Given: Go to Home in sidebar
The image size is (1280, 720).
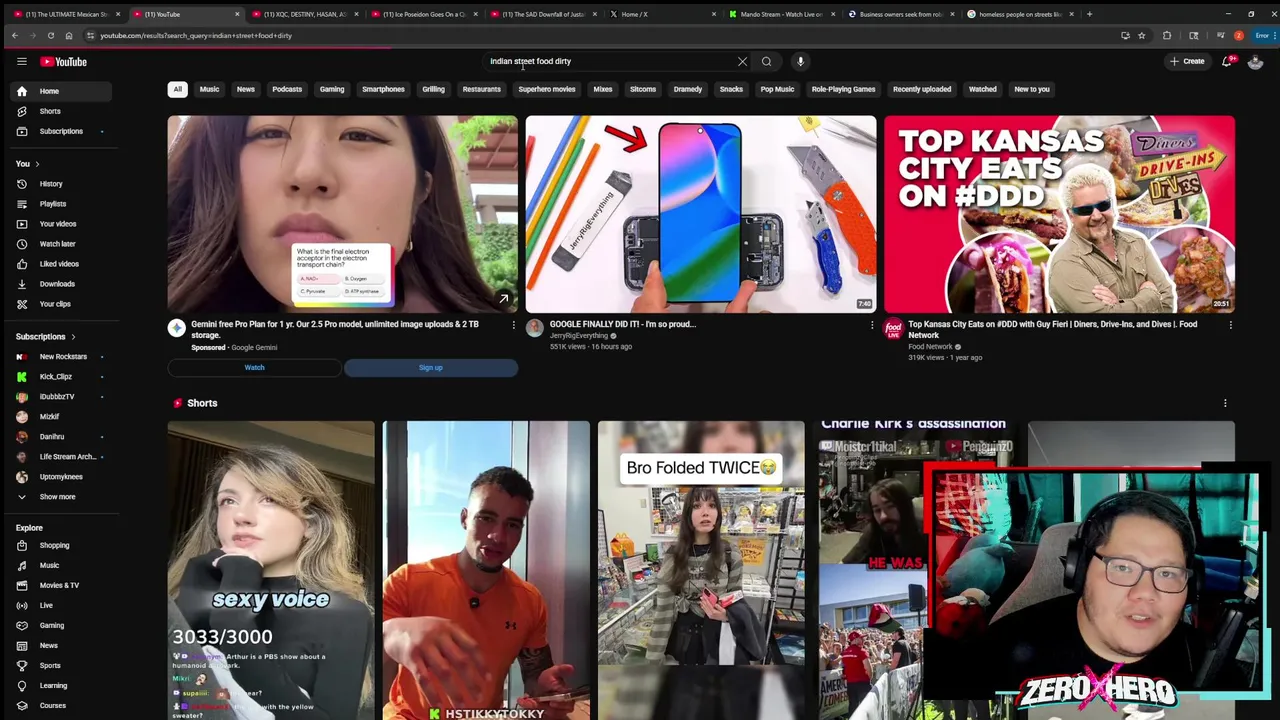Looking at the screenshot, I should tap(60, 91).
